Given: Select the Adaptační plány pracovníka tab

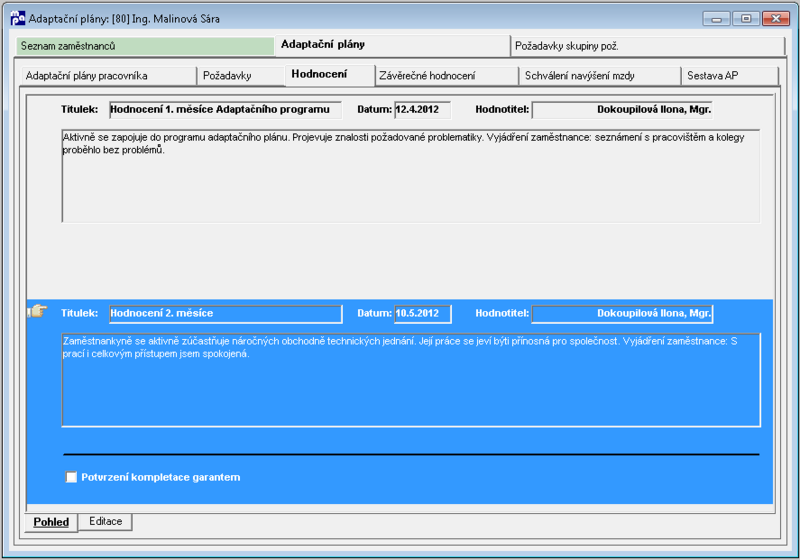Looking at the screenshot, I should click(109, 75).
